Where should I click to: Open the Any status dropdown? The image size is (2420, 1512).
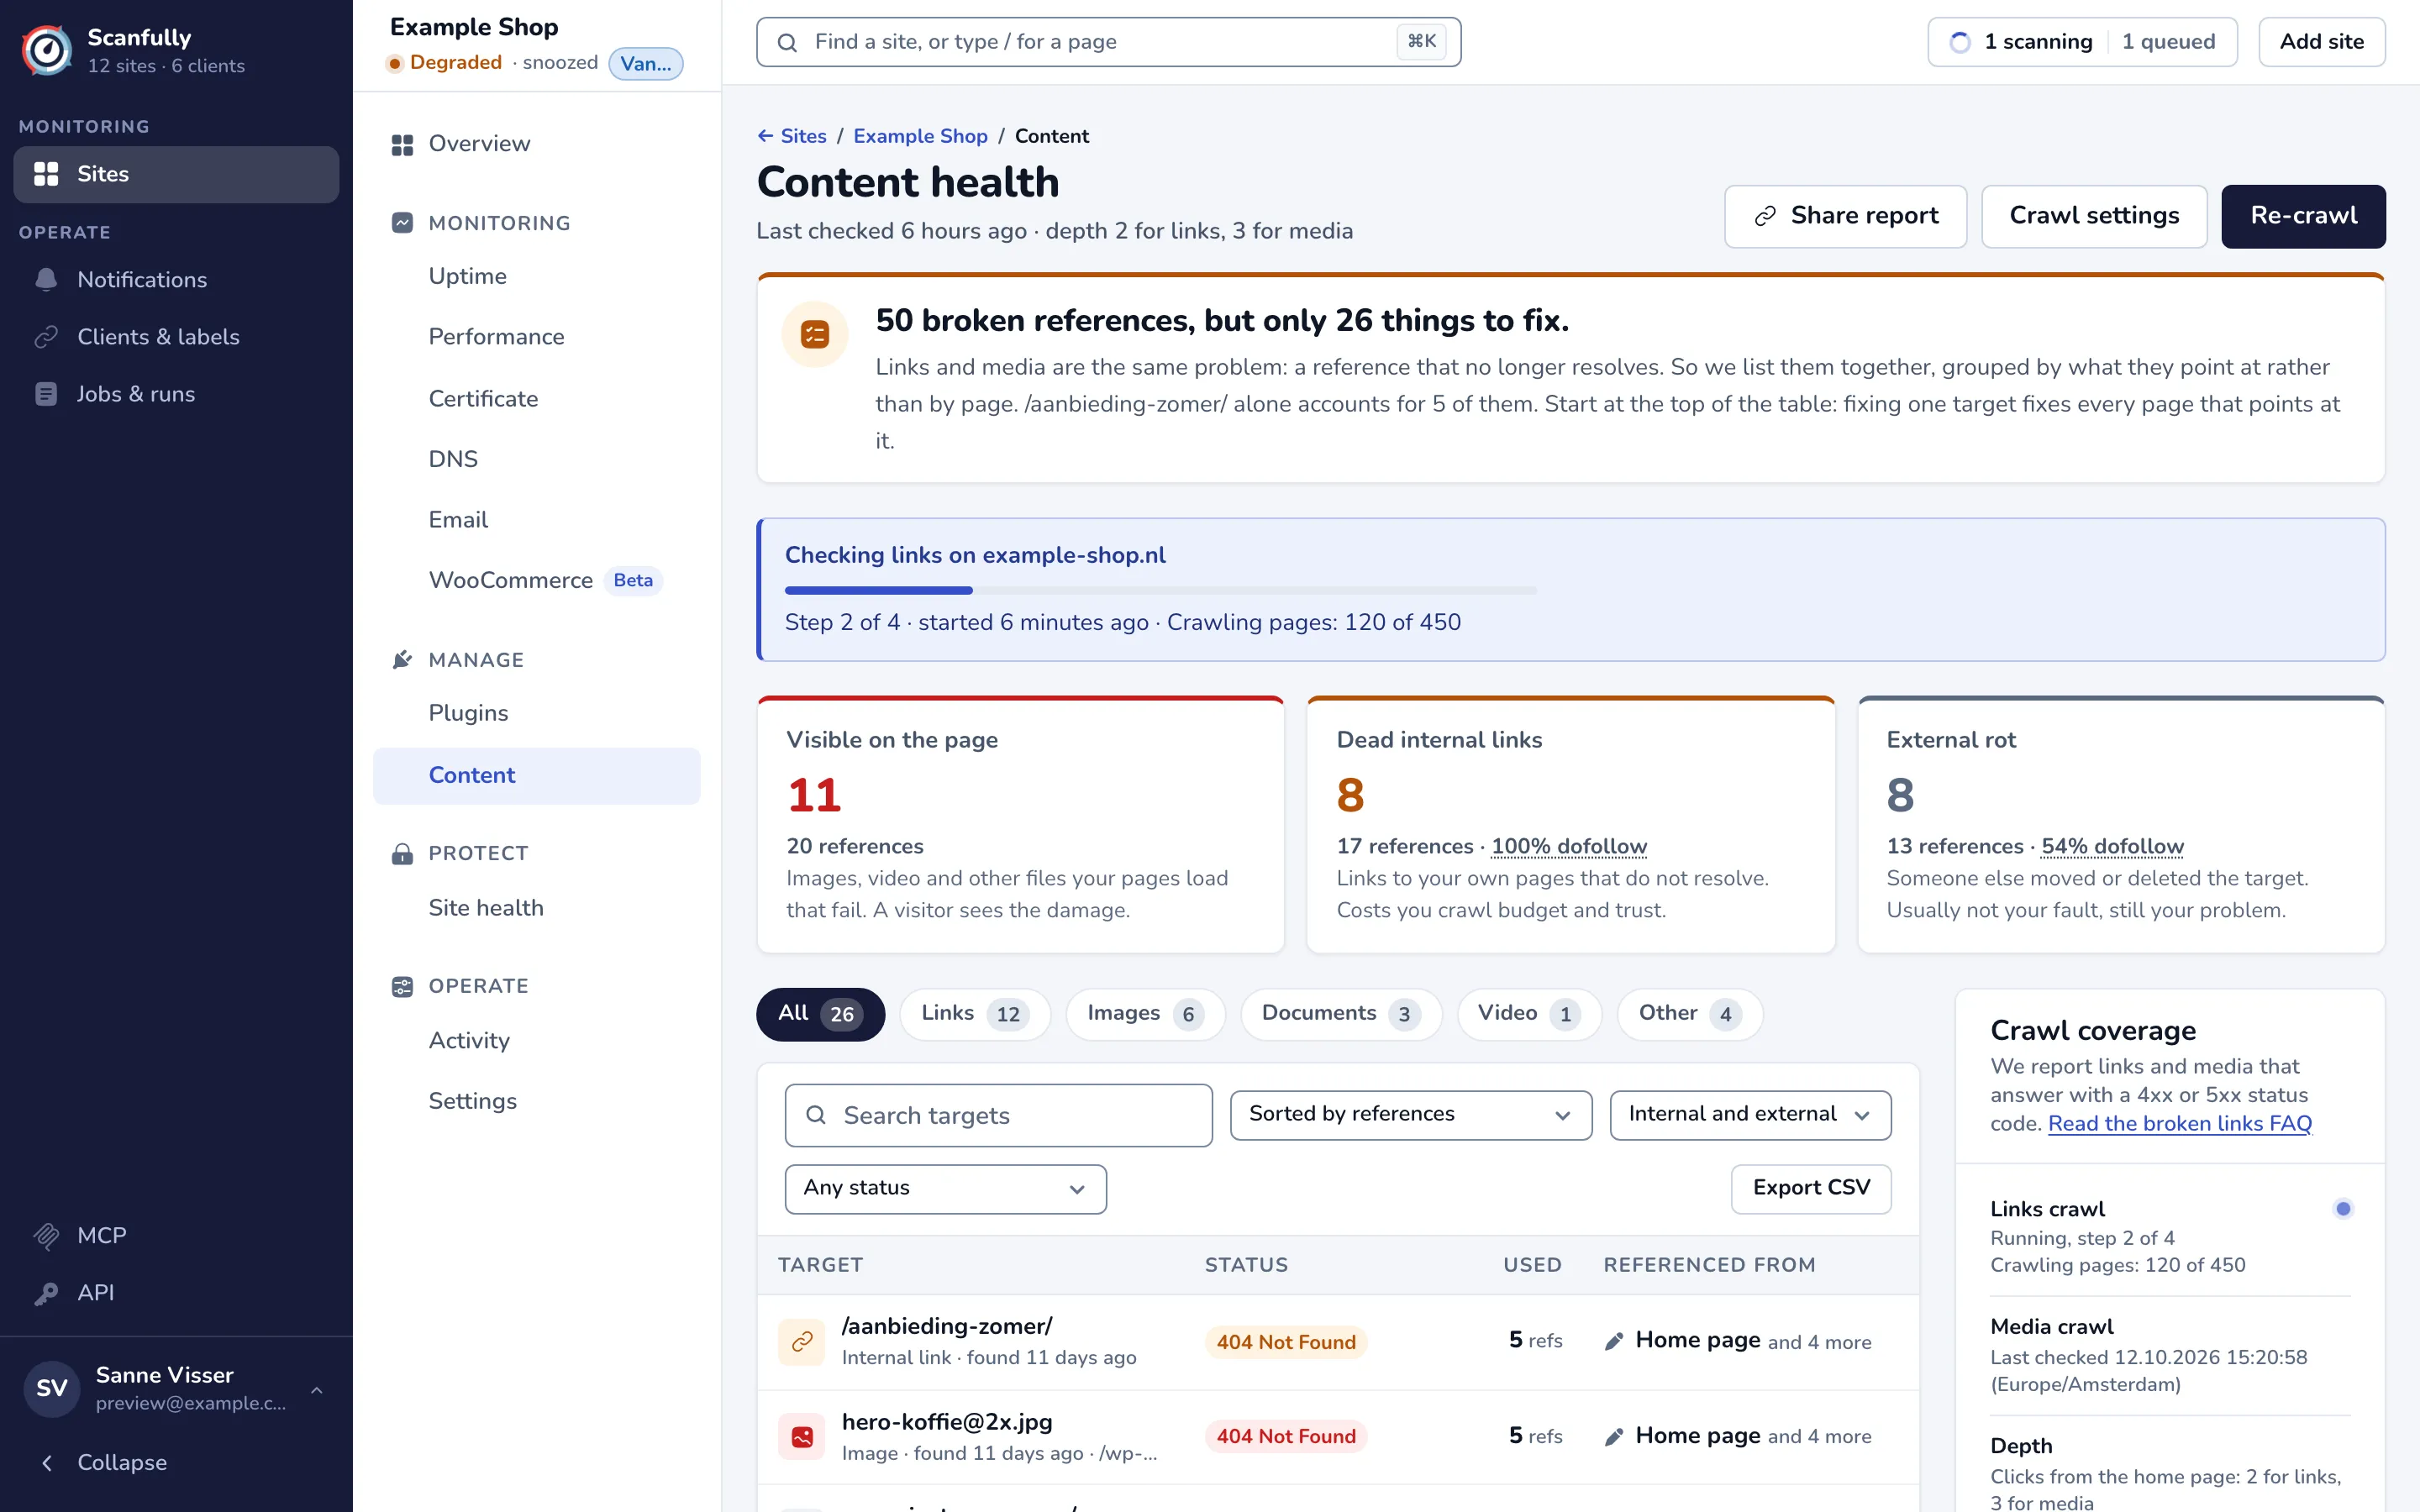click(945, 1189)
